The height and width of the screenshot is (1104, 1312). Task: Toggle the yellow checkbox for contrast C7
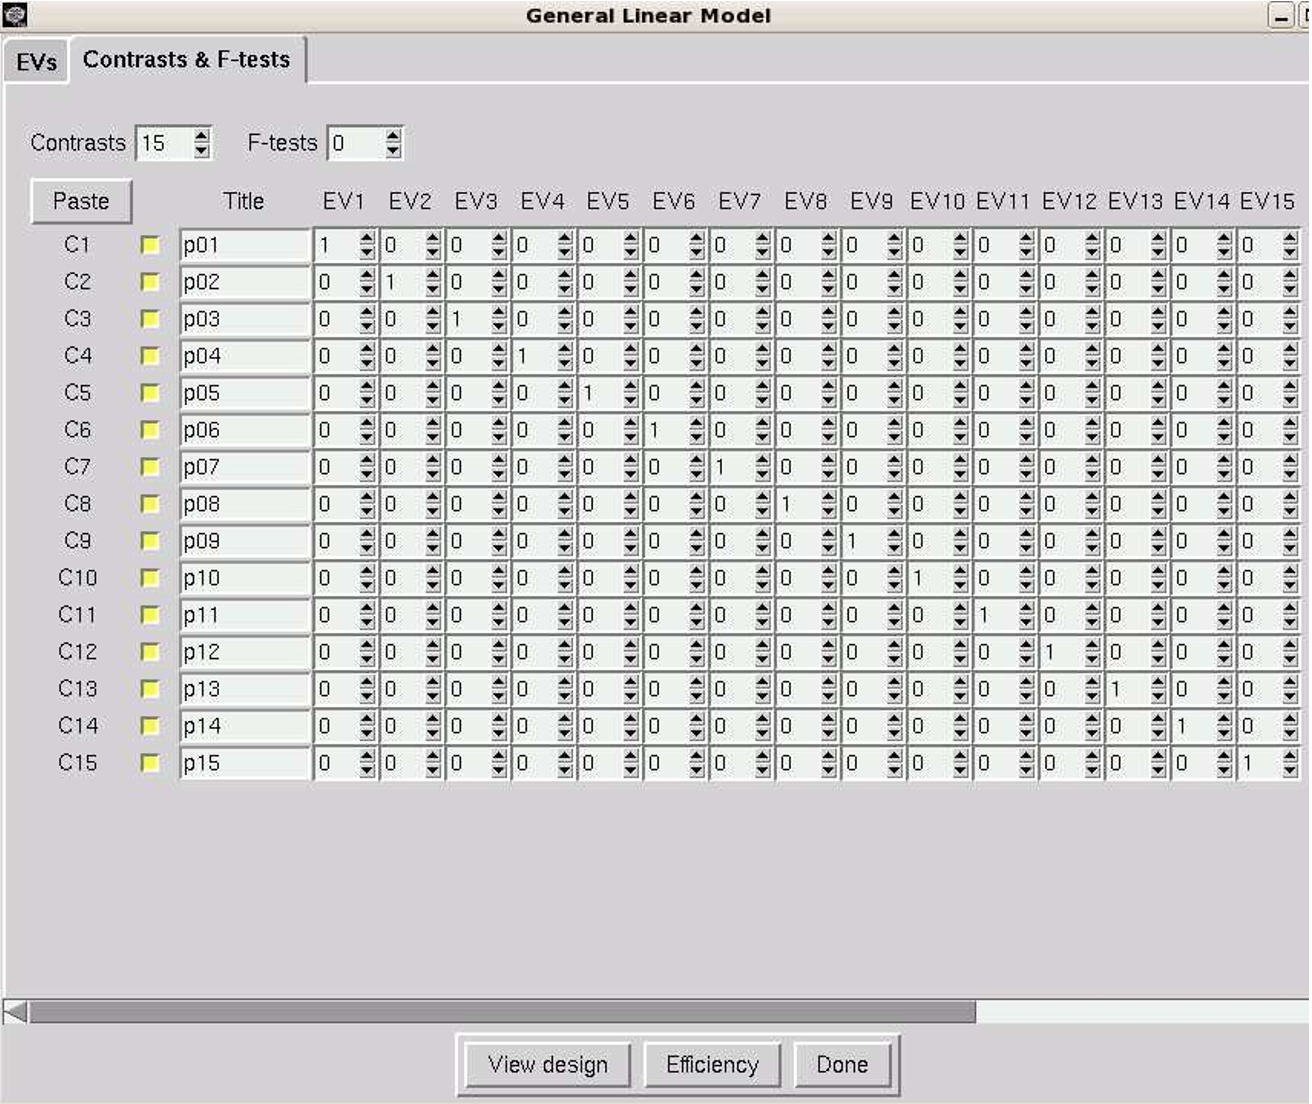pos(150,467)
